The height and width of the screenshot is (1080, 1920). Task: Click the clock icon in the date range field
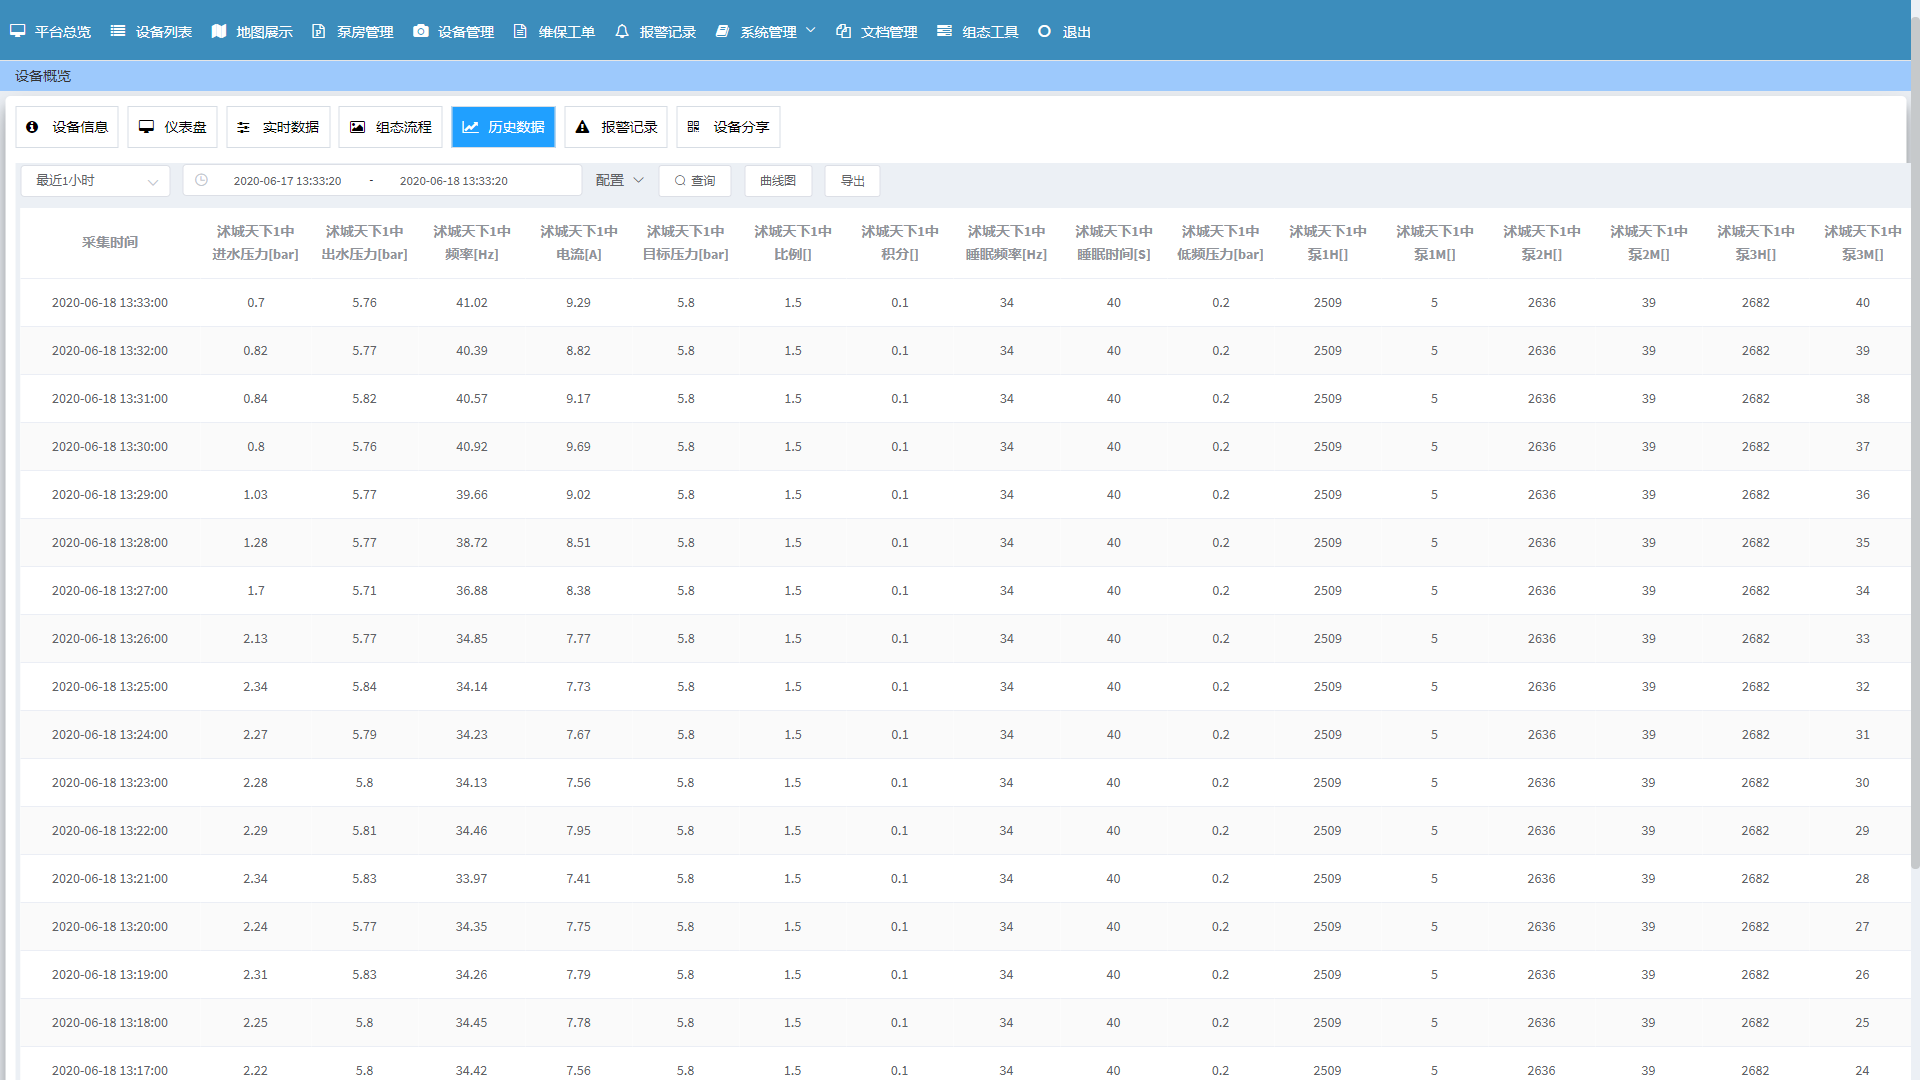pos(201,180)
